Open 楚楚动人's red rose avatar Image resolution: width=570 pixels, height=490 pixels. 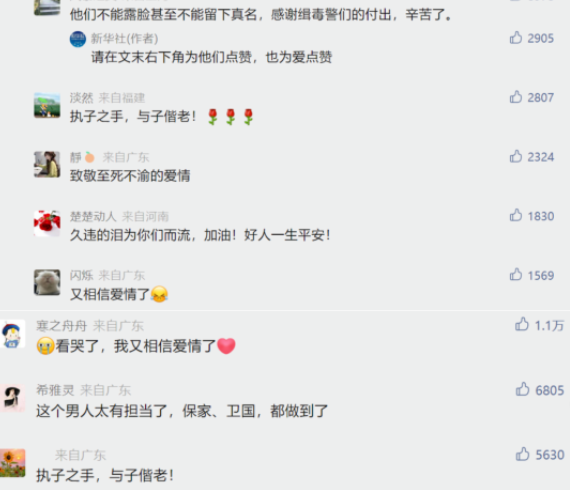pos(47,223)
